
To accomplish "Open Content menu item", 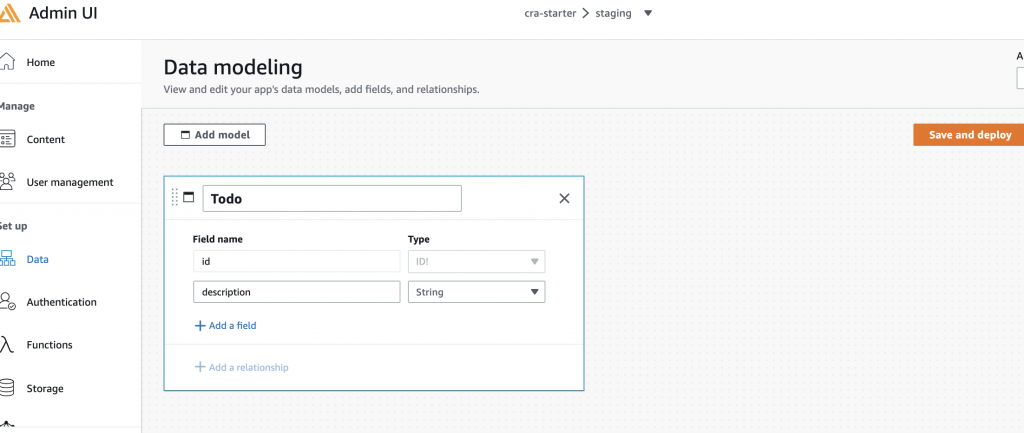I will pos(46,139).
